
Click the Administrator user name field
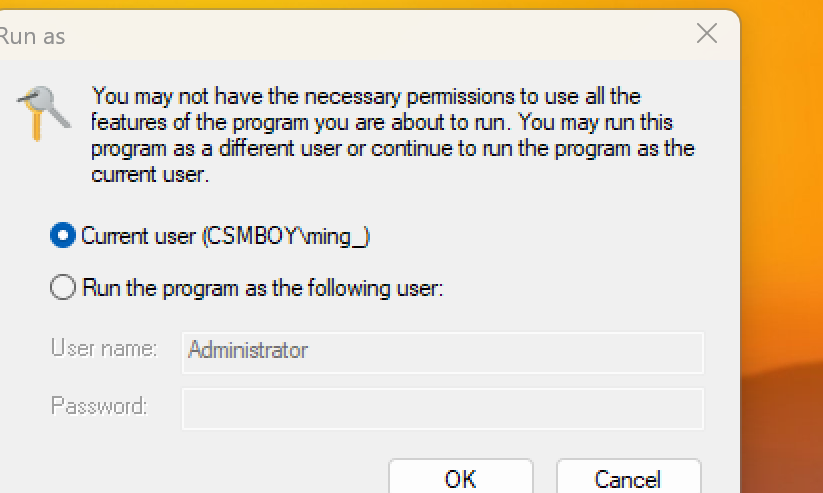click(442, 352)
